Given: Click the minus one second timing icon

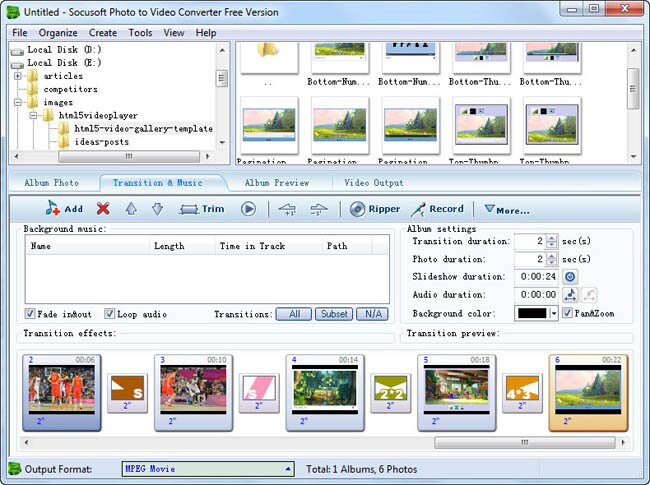Looking at the screenshot, I should 319,209.
